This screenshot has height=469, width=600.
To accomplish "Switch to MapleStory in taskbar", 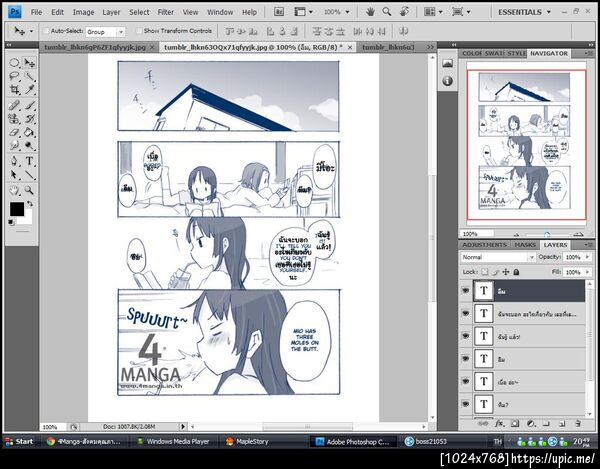I will point(248,441).
